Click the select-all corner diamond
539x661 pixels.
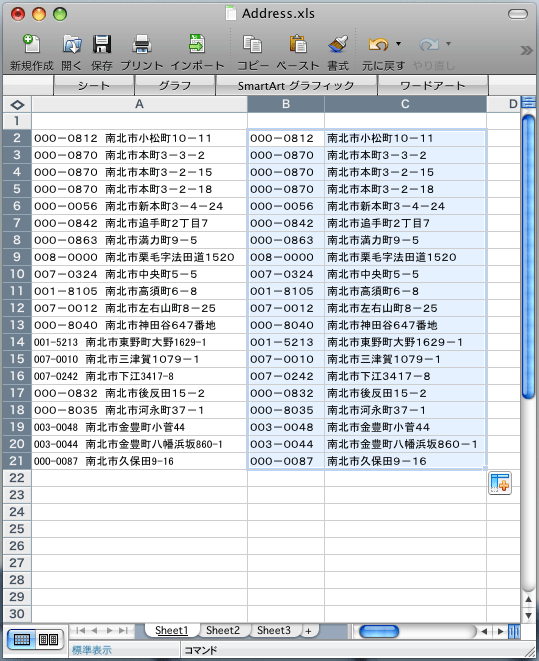point(17,104)
